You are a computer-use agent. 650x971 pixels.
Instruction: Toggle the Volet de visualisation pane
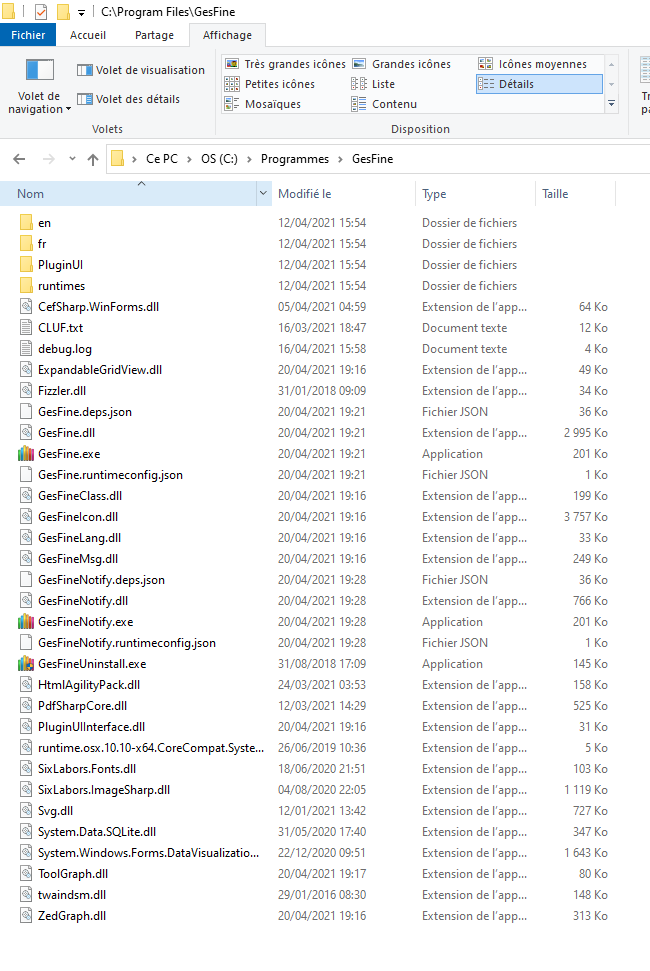tap(141, 70)
